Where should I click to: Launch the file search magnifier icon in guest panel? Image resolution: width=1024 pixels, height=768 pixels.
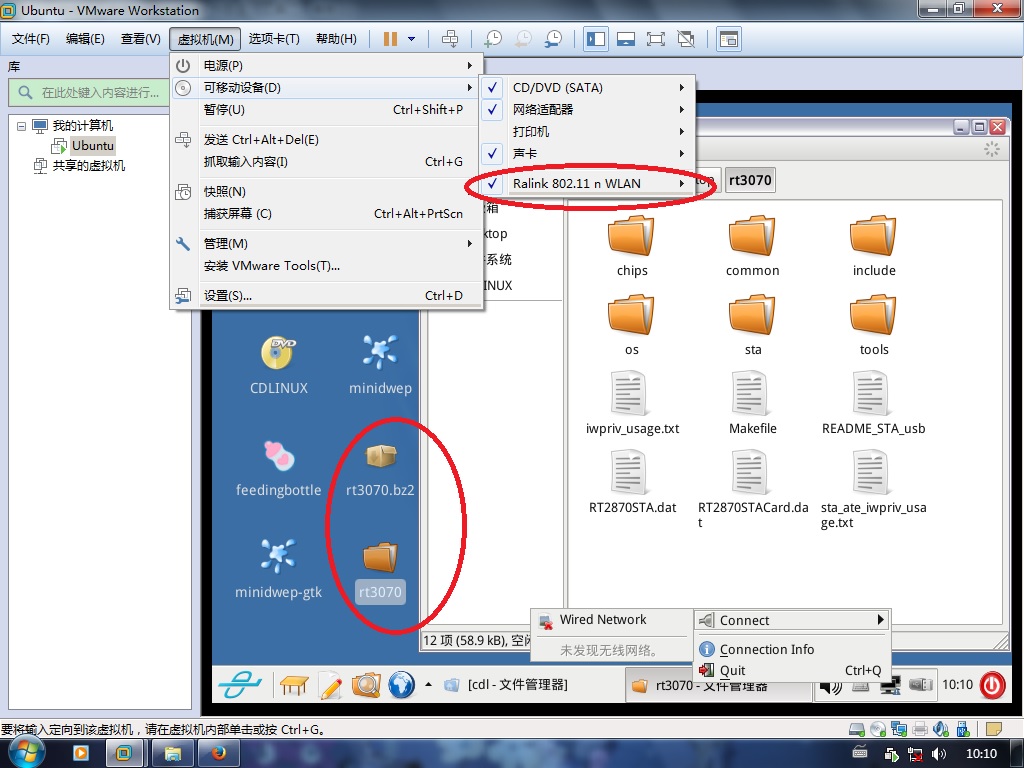coord(366,685)
